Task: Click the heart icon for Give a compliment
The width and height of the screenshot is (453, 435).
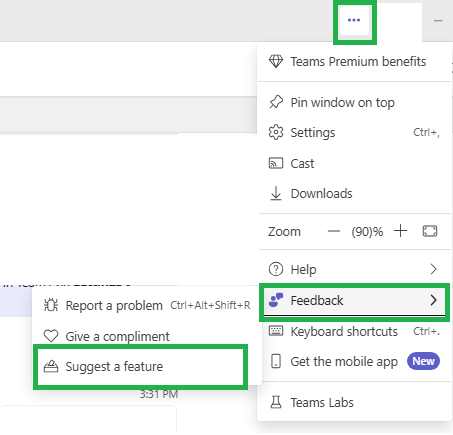Action: click(x=51, y=336)
